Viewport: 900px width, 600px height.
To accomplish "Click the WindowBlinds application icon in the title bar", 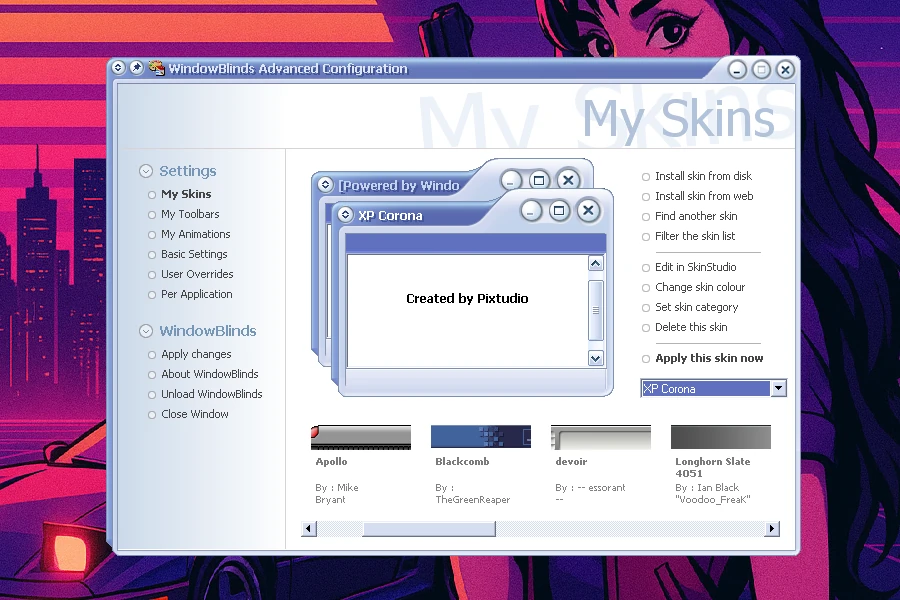I will pos(156,68).
